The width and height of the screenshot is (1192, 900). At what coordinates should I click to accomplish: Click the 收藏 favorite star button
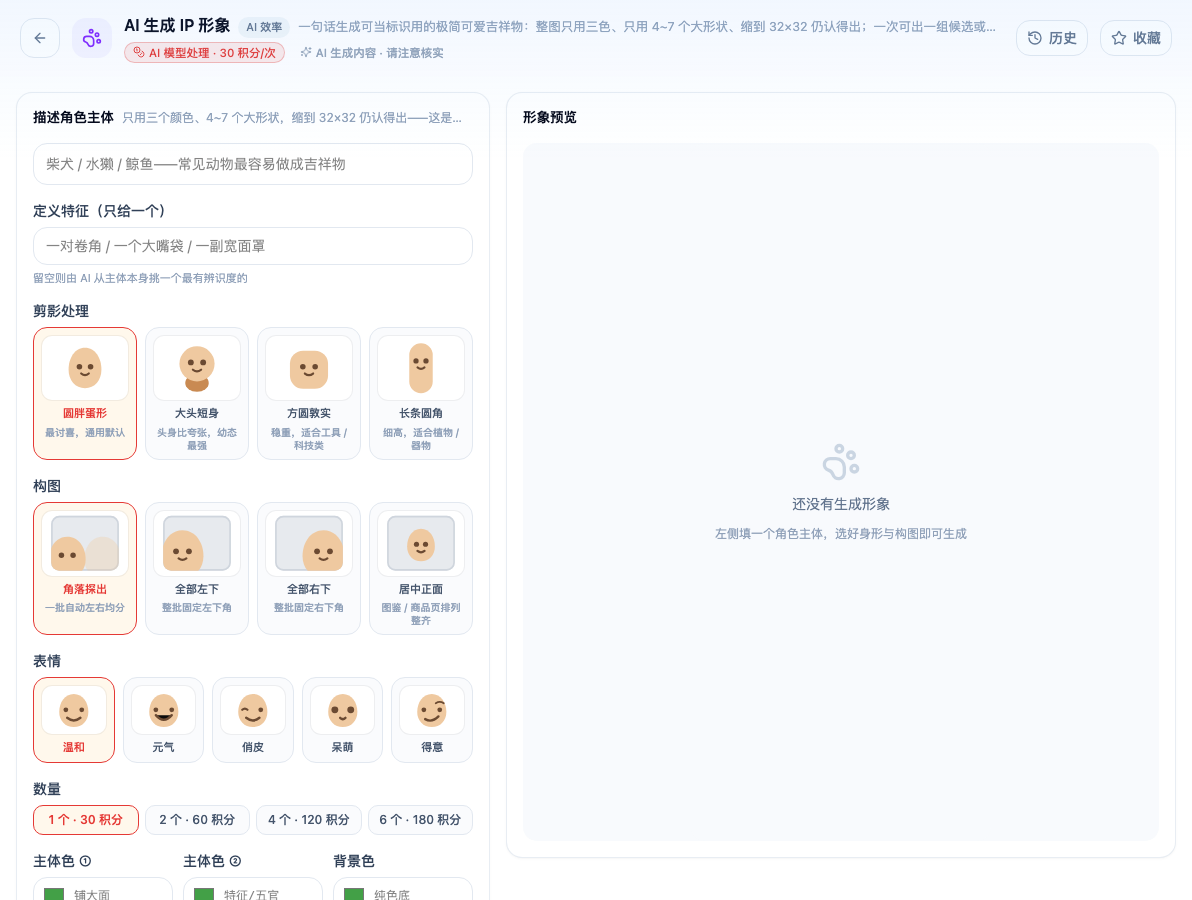tap(1136, 38)
